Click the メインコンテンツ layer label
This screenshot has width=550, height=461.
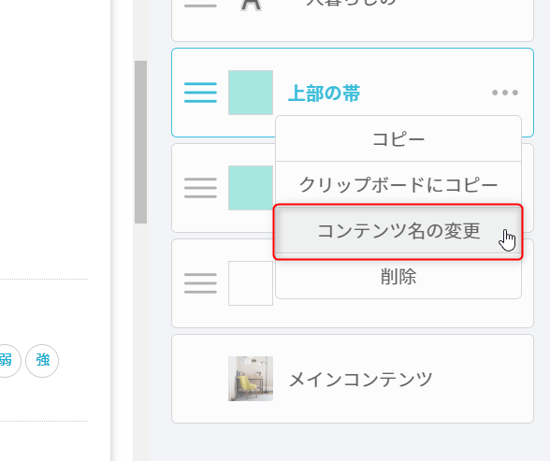pos(360,379)
